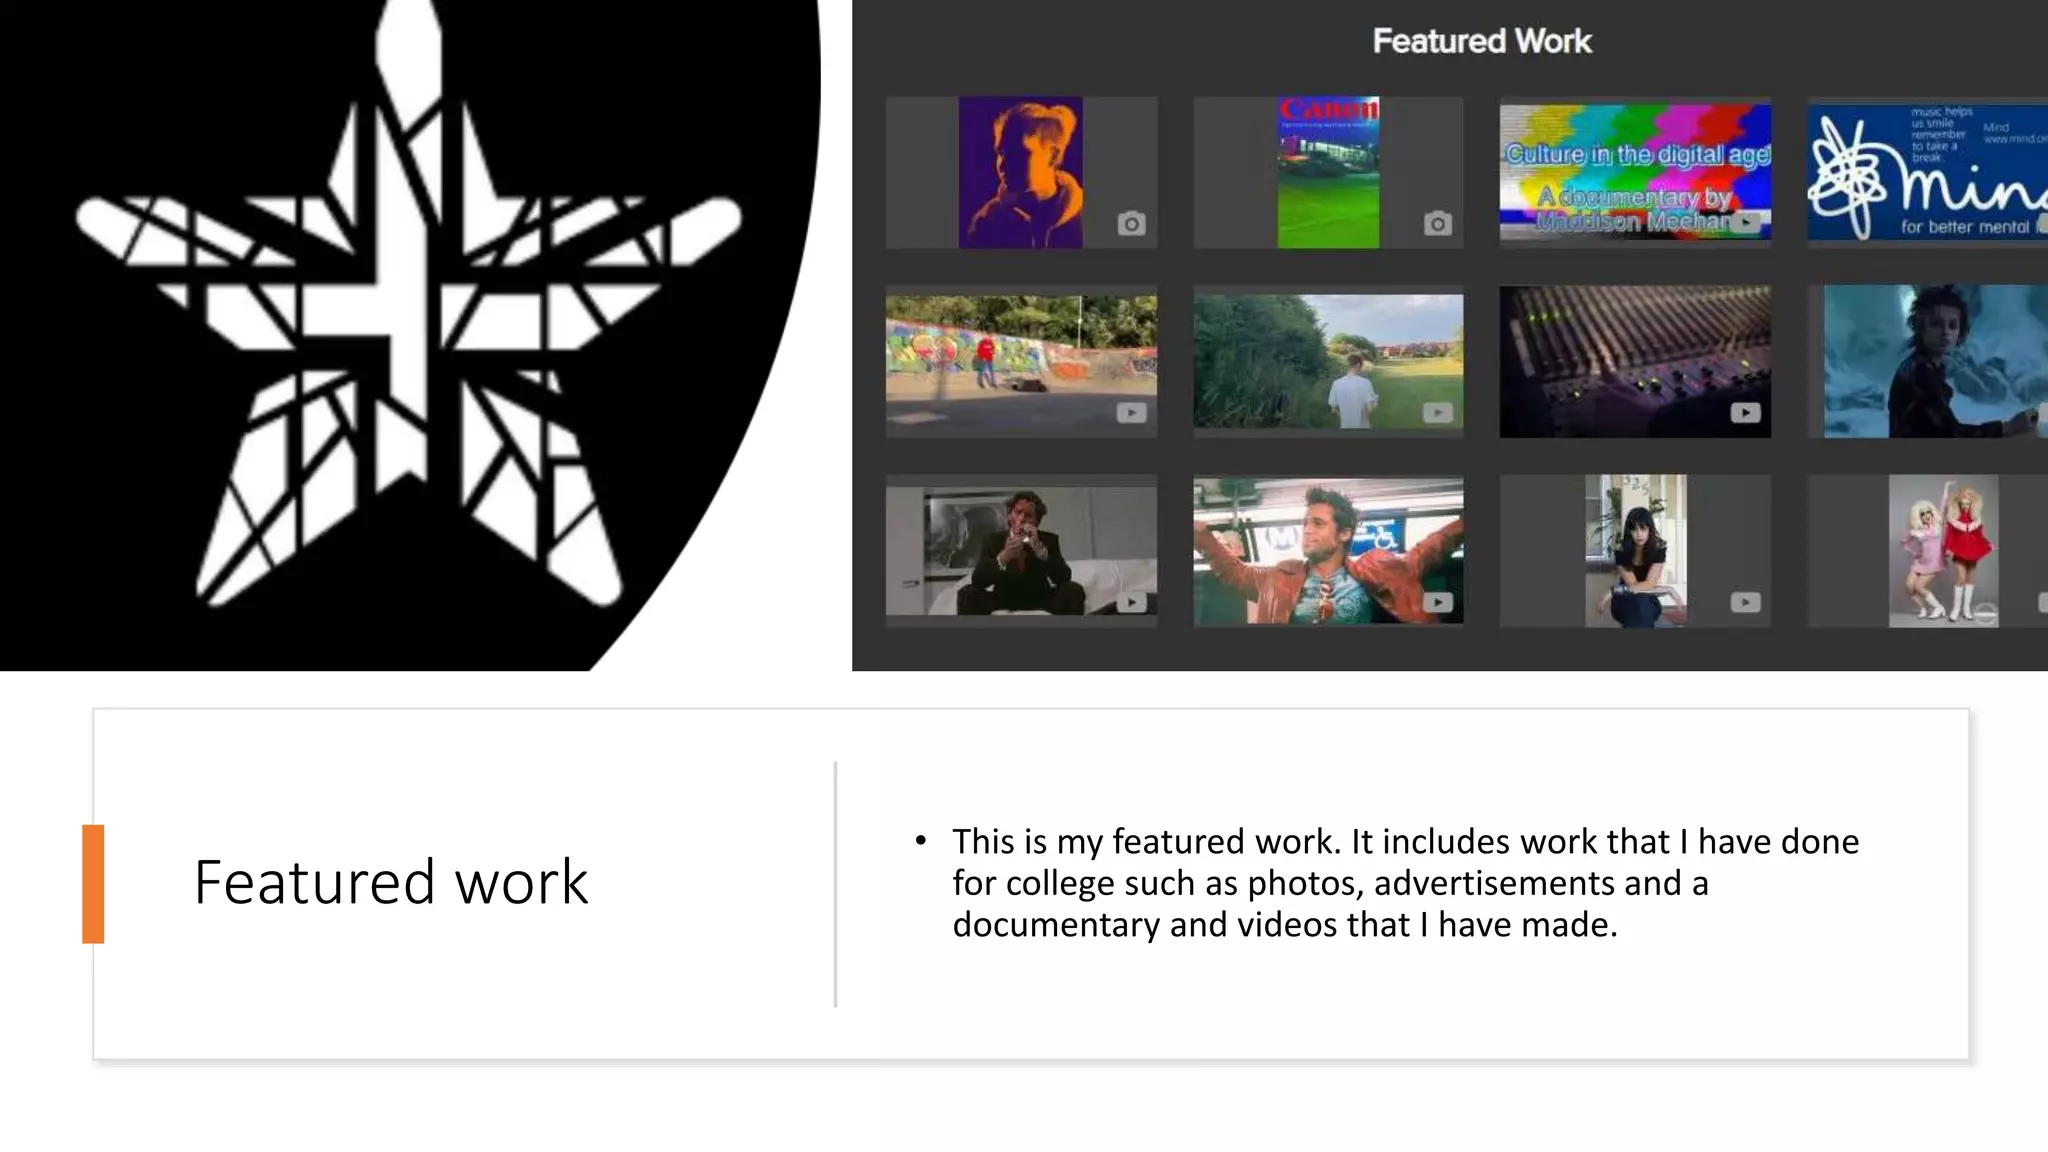The height and width of the screenshot is (1152, 2048).
Task: Click video icon on red jacket man thumbnail
Action: 1437,602
